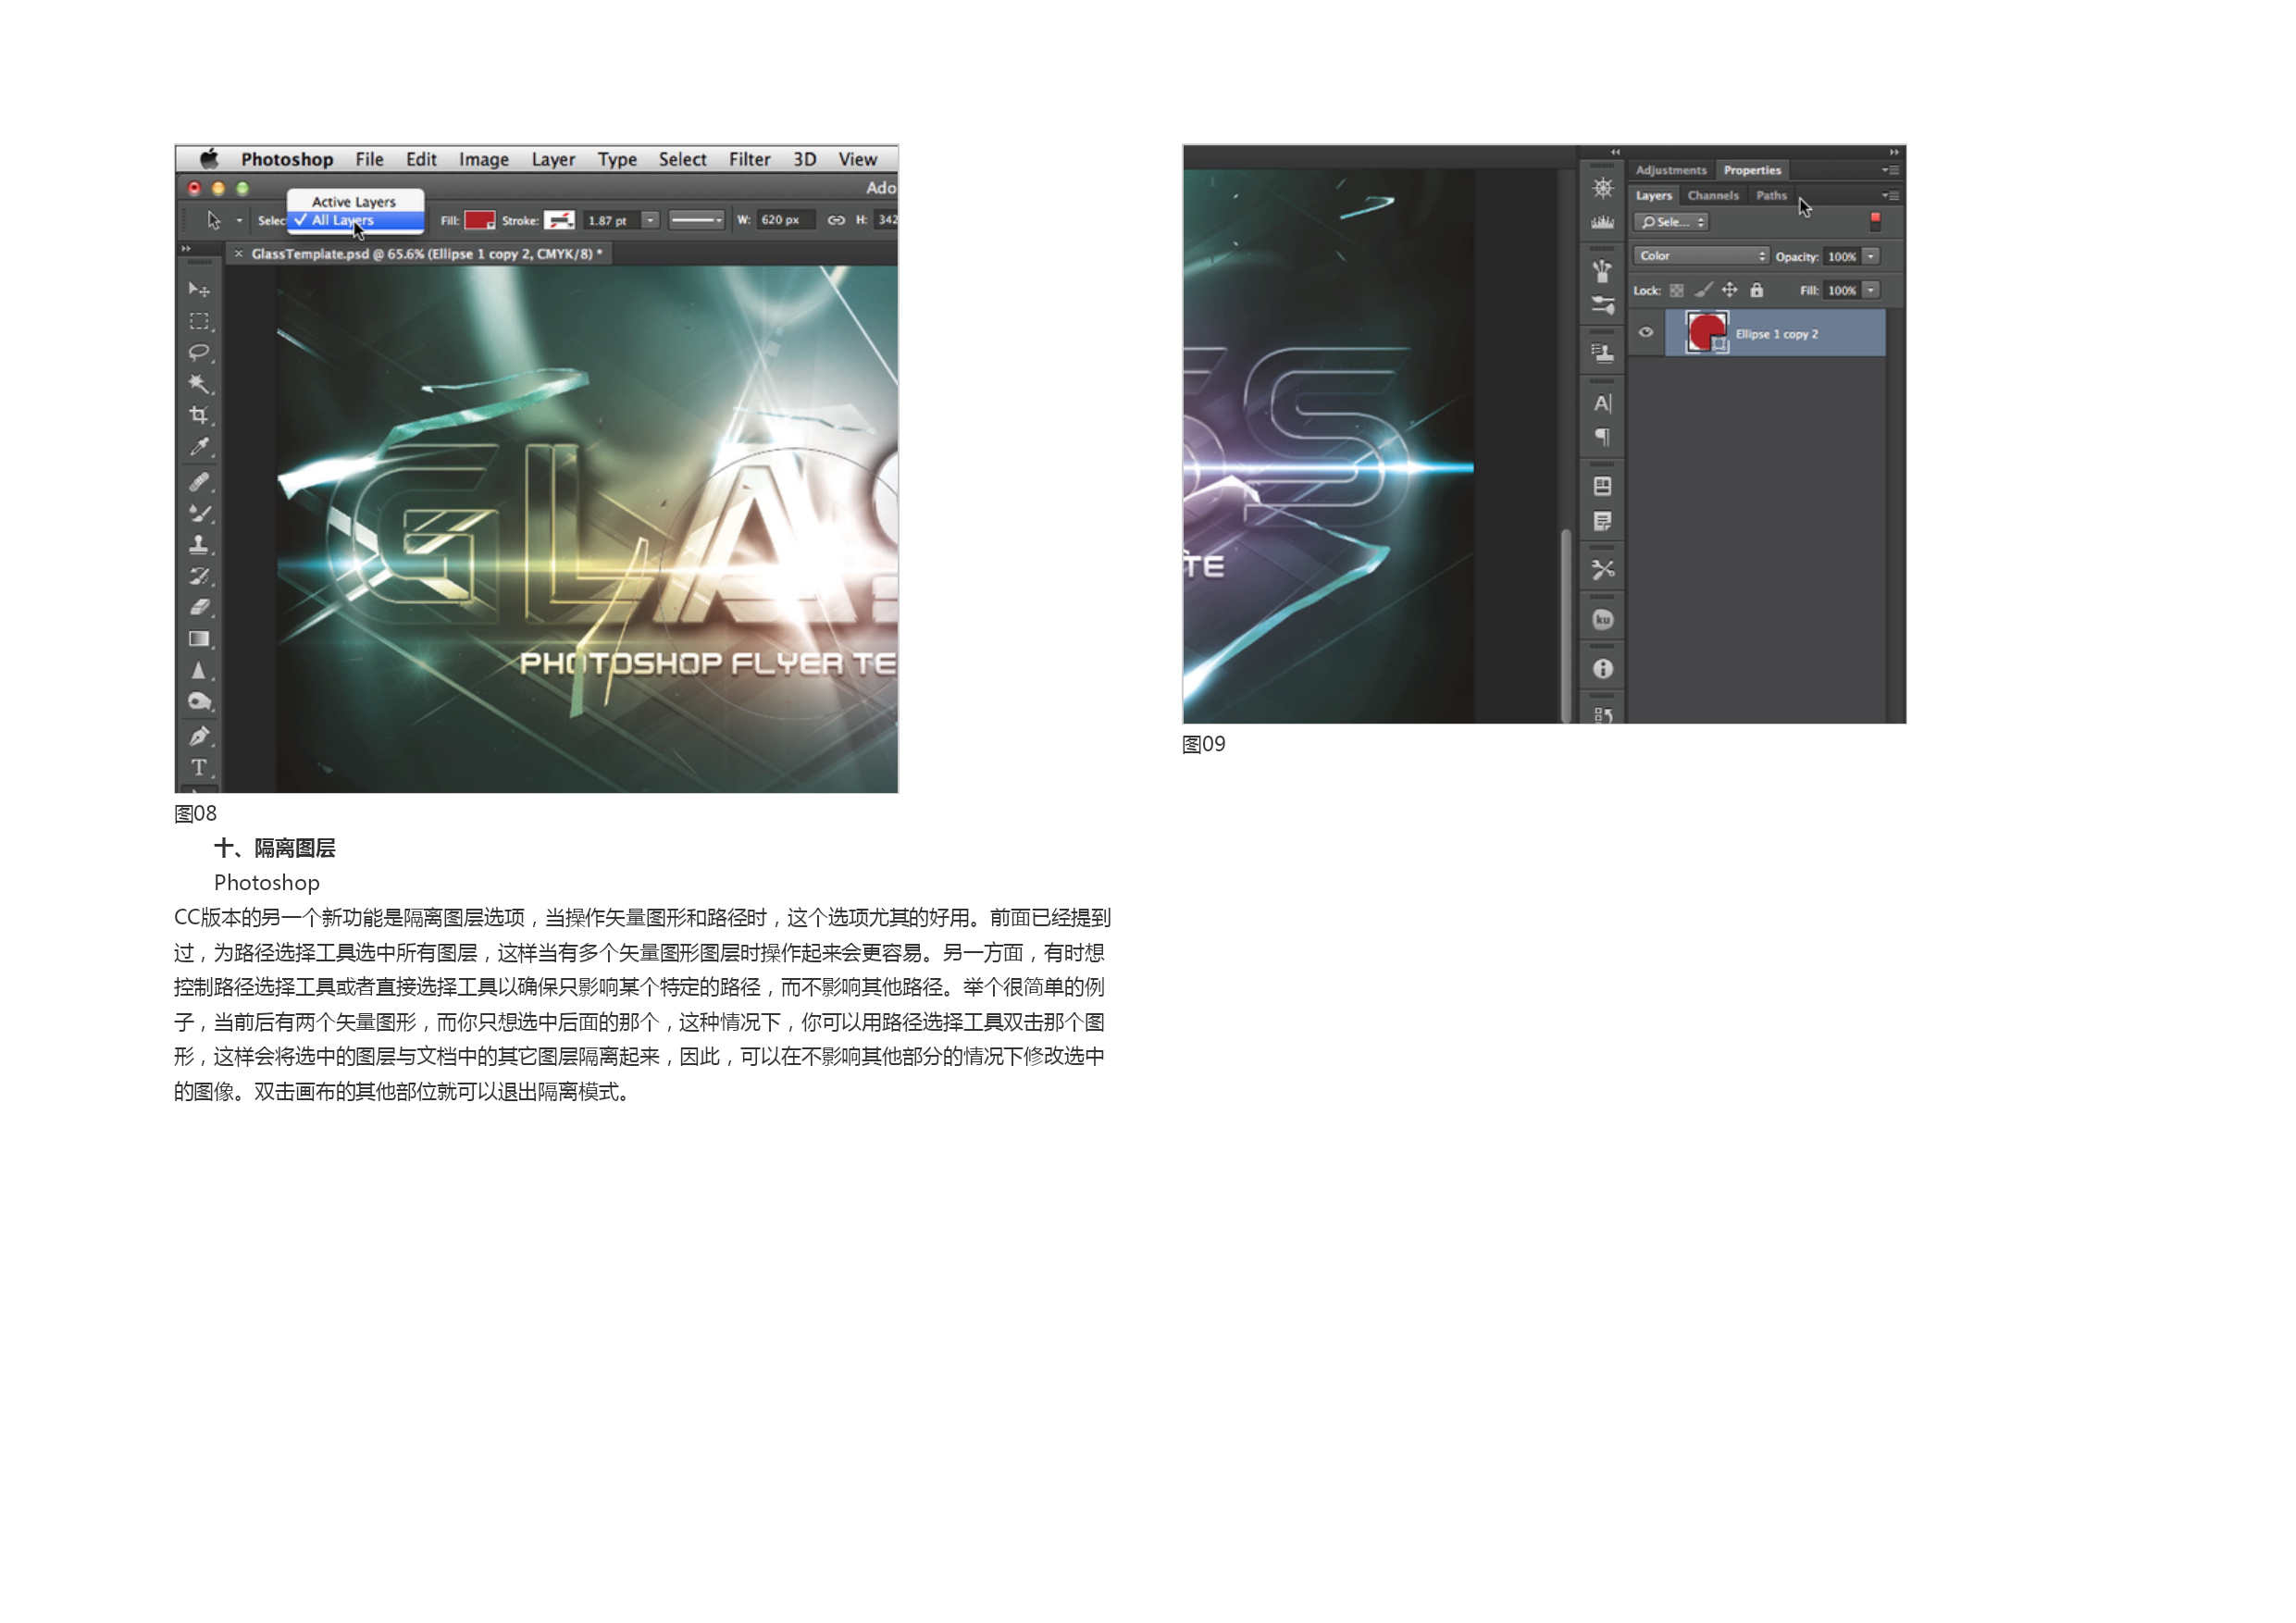Click the Stroke color swatch

559,220
